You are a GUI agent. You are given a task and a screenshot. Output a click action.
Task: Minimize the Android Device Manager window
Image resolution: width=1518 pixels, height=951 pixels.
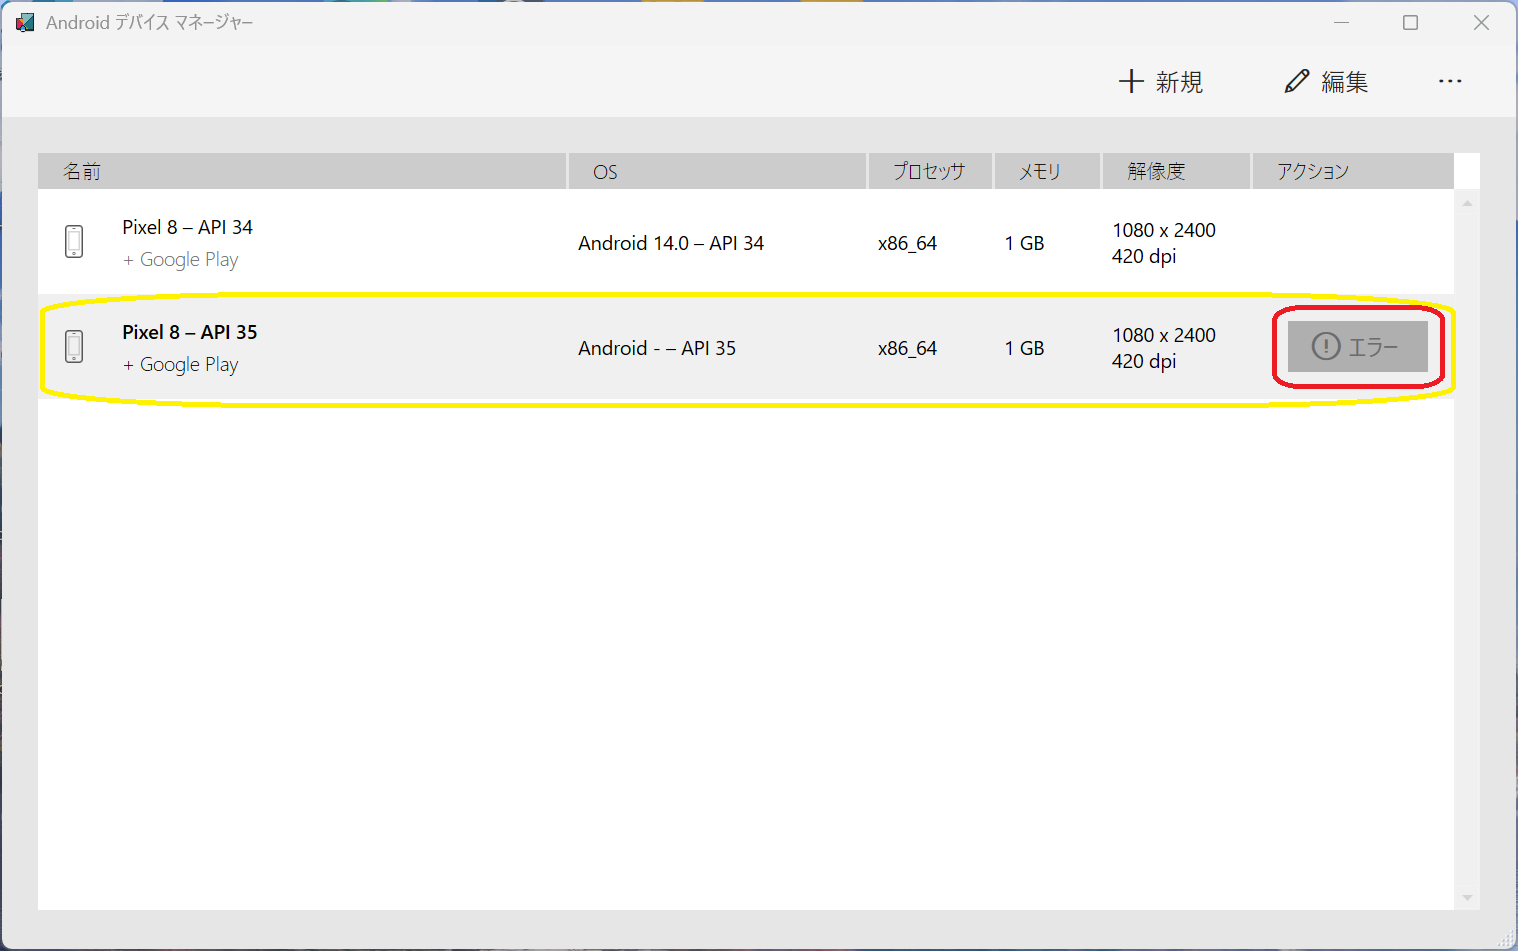(1341, 22)
